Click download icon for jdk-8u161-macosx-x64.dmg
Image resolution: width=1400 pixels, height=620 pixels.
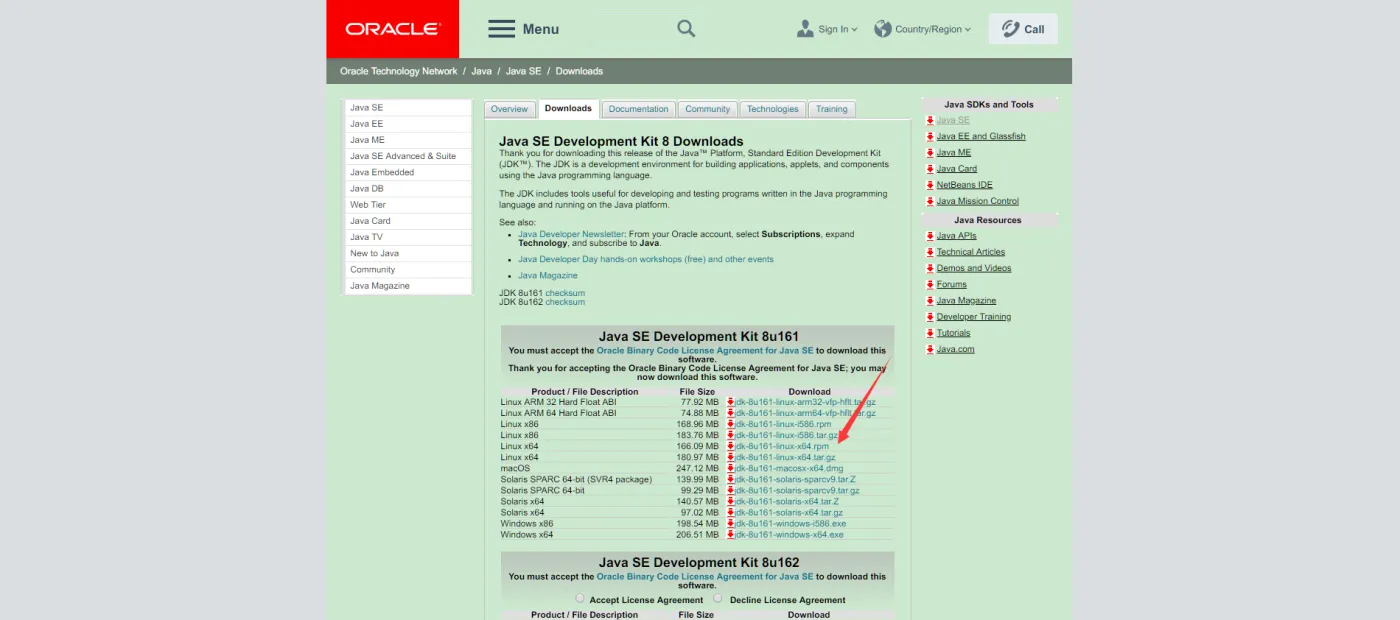pyautogui.click(x=730, y=468)
